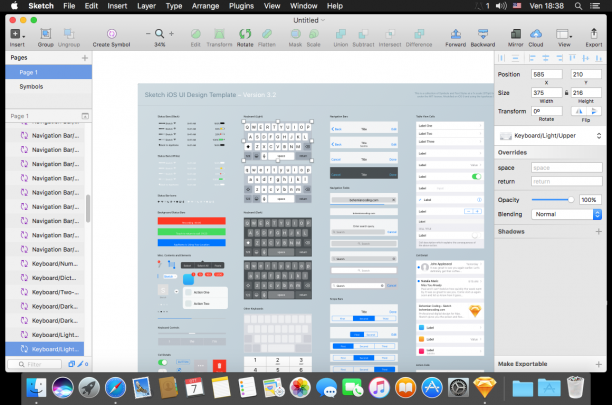
Task: Add a shadow with the plus
Action: (x=598, y=231)
